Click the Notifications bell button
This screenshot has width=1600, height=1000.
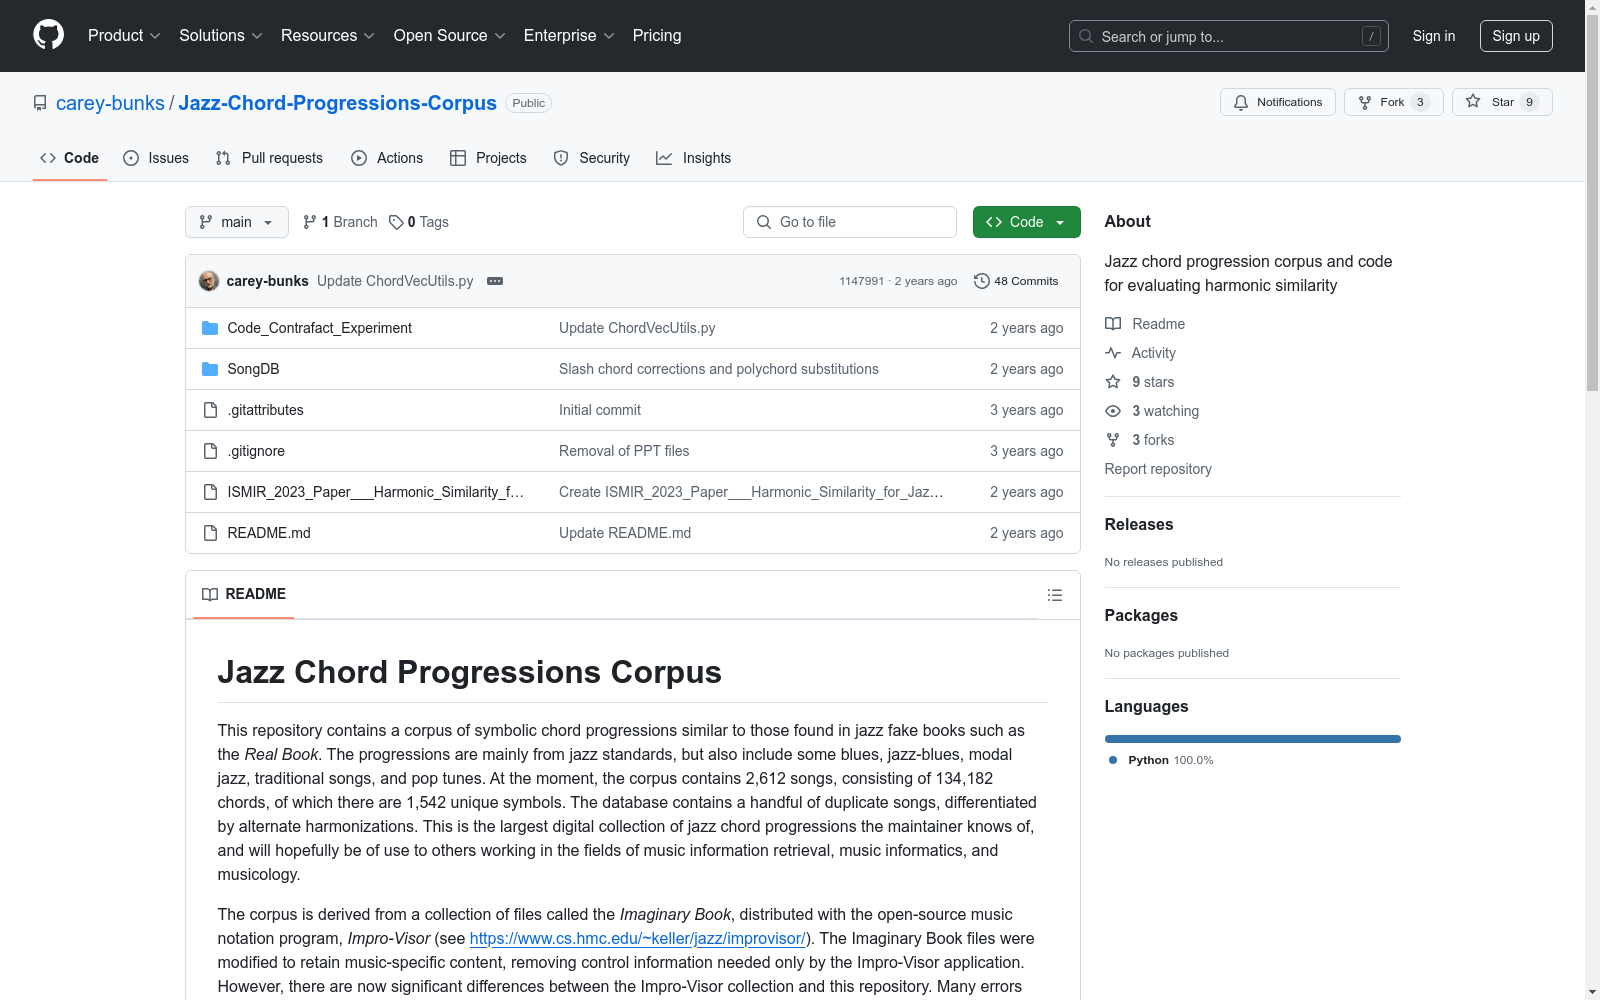coord(1277,102)
